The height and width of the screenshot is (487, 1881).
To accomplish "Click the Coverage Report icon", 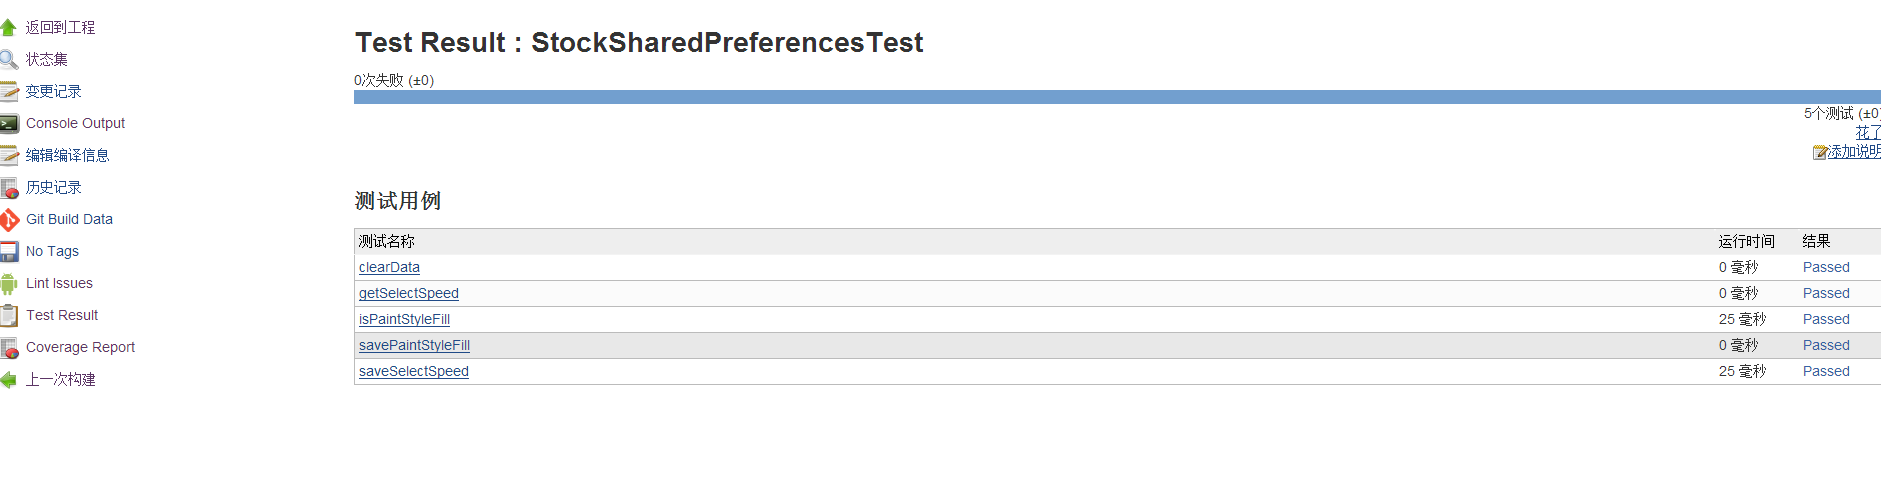I will tap(9, 347).
